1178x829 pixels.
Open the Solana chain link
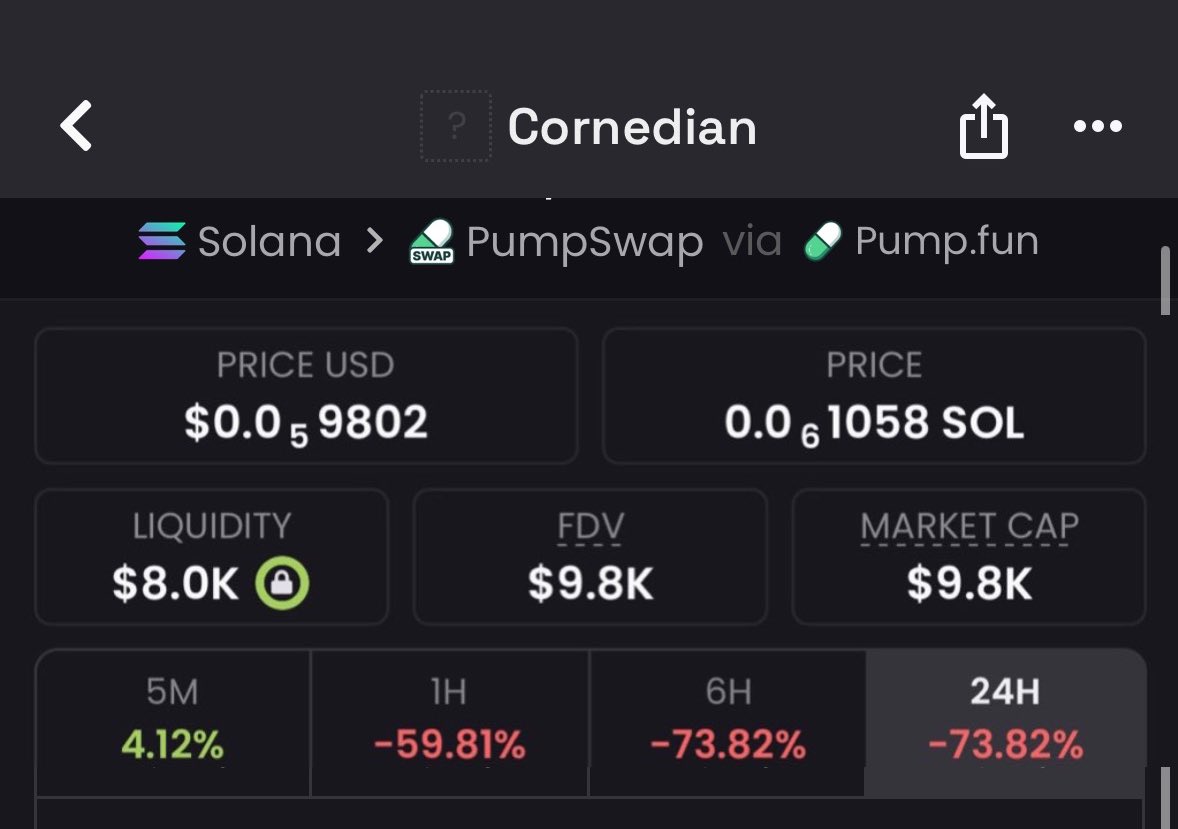(269, 242)
